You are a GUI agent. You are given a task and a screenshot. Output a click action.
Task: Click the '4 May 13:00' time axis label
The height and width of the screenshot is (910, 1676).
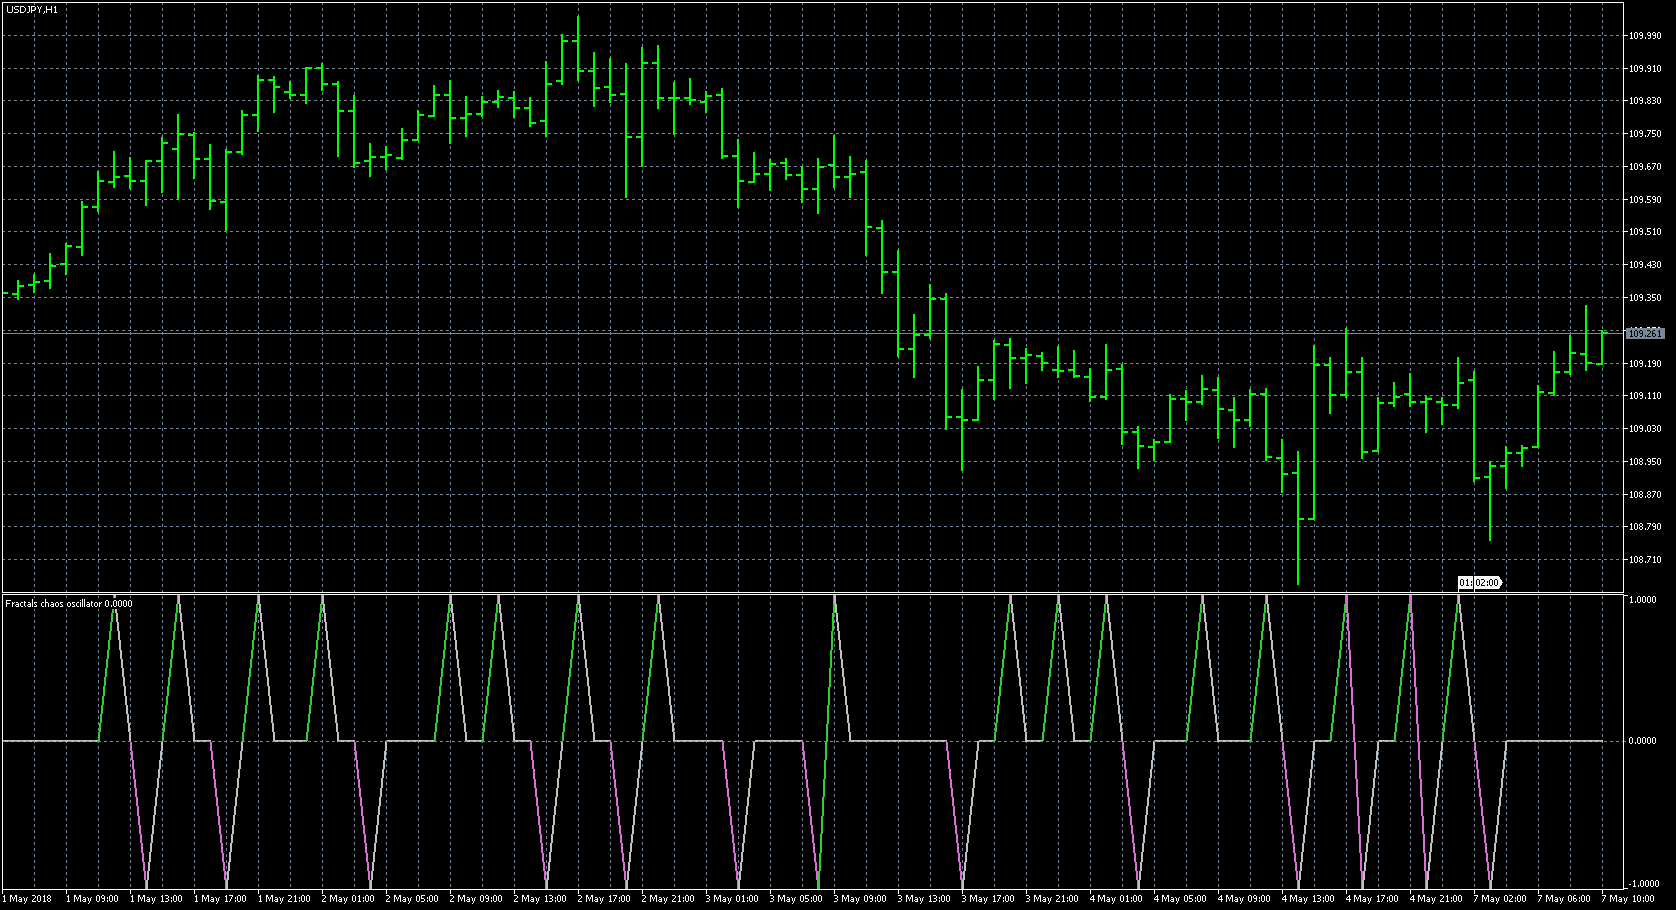[x=1308, y=899]
